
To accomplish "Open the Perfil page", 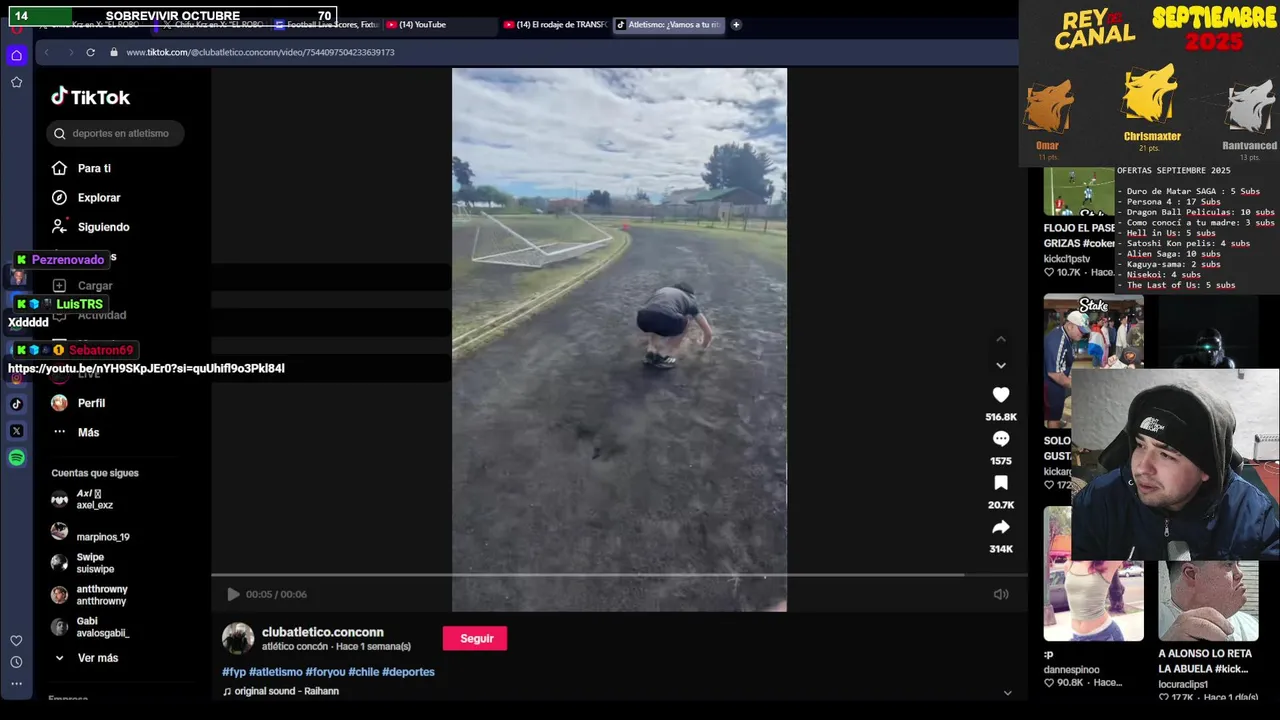I will pos(79,403).
